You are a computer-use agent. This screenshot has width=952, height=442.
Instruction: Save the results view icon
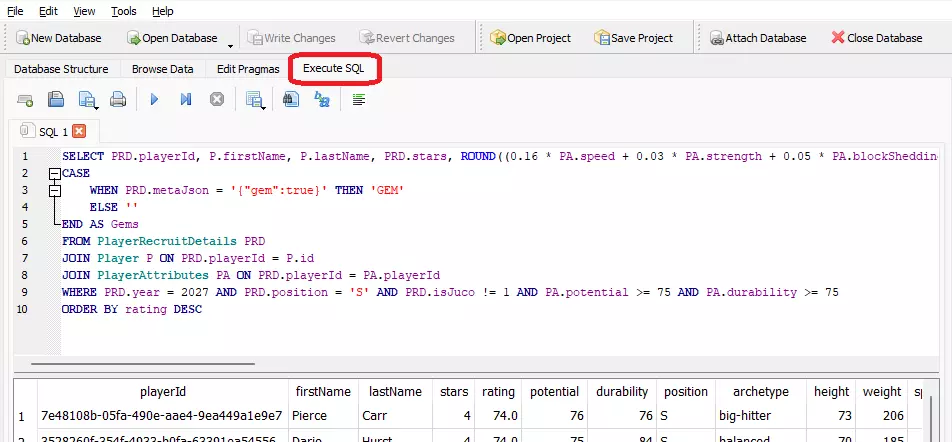(253, 99)
